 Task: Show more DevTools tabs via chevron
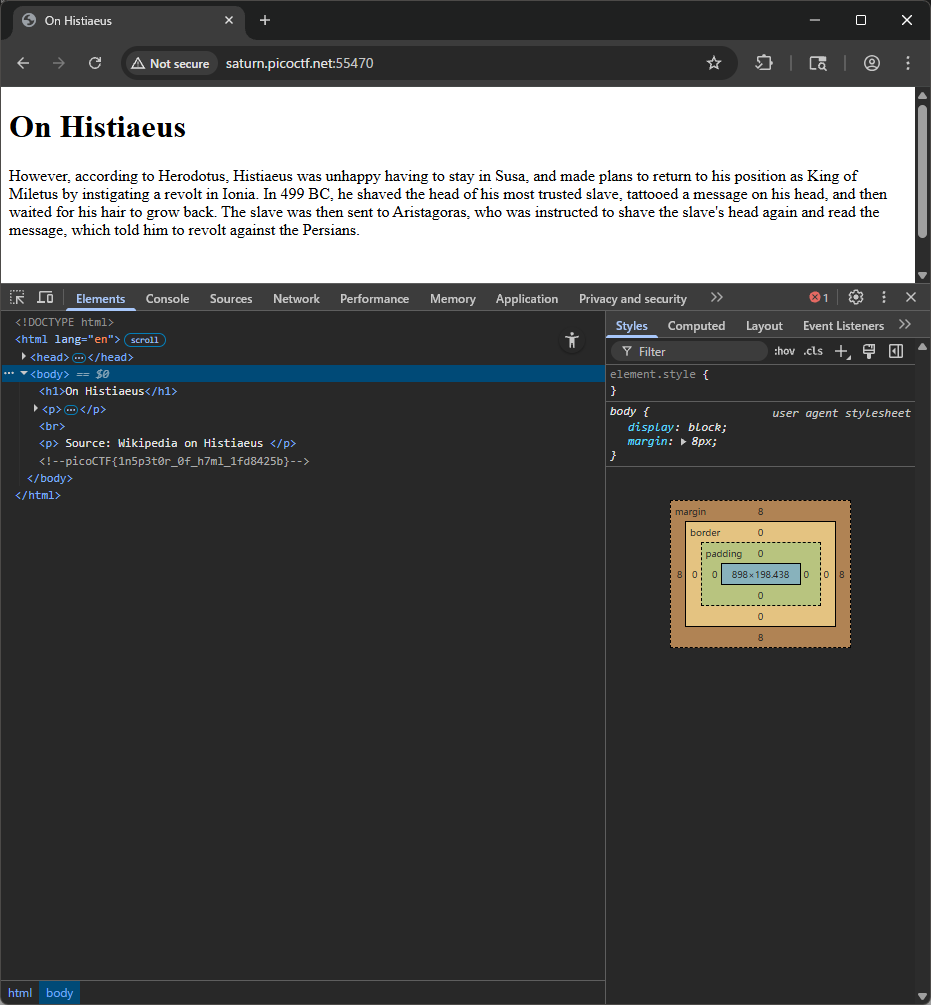point(716,298)
